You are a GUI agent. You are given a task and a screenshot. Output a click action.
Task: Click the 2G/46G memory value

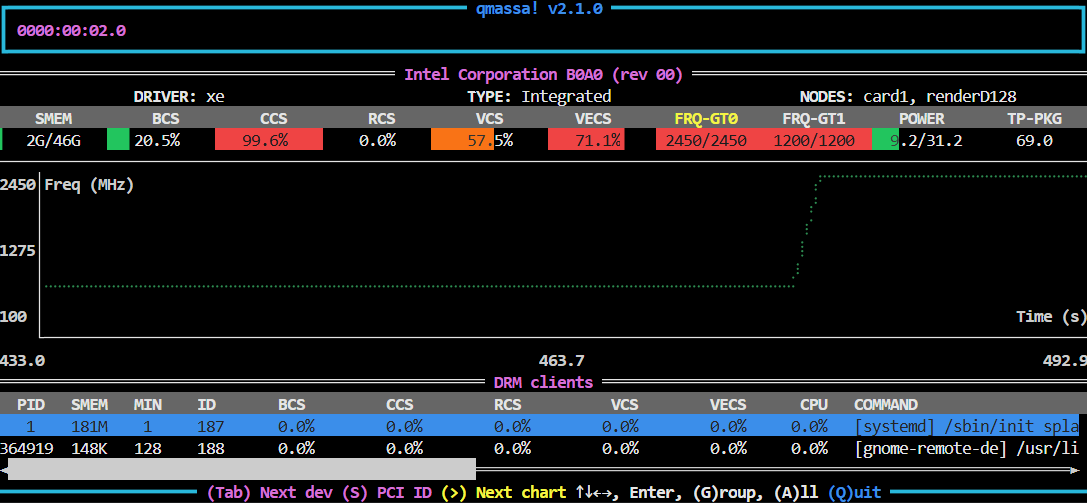coord(53,141)
